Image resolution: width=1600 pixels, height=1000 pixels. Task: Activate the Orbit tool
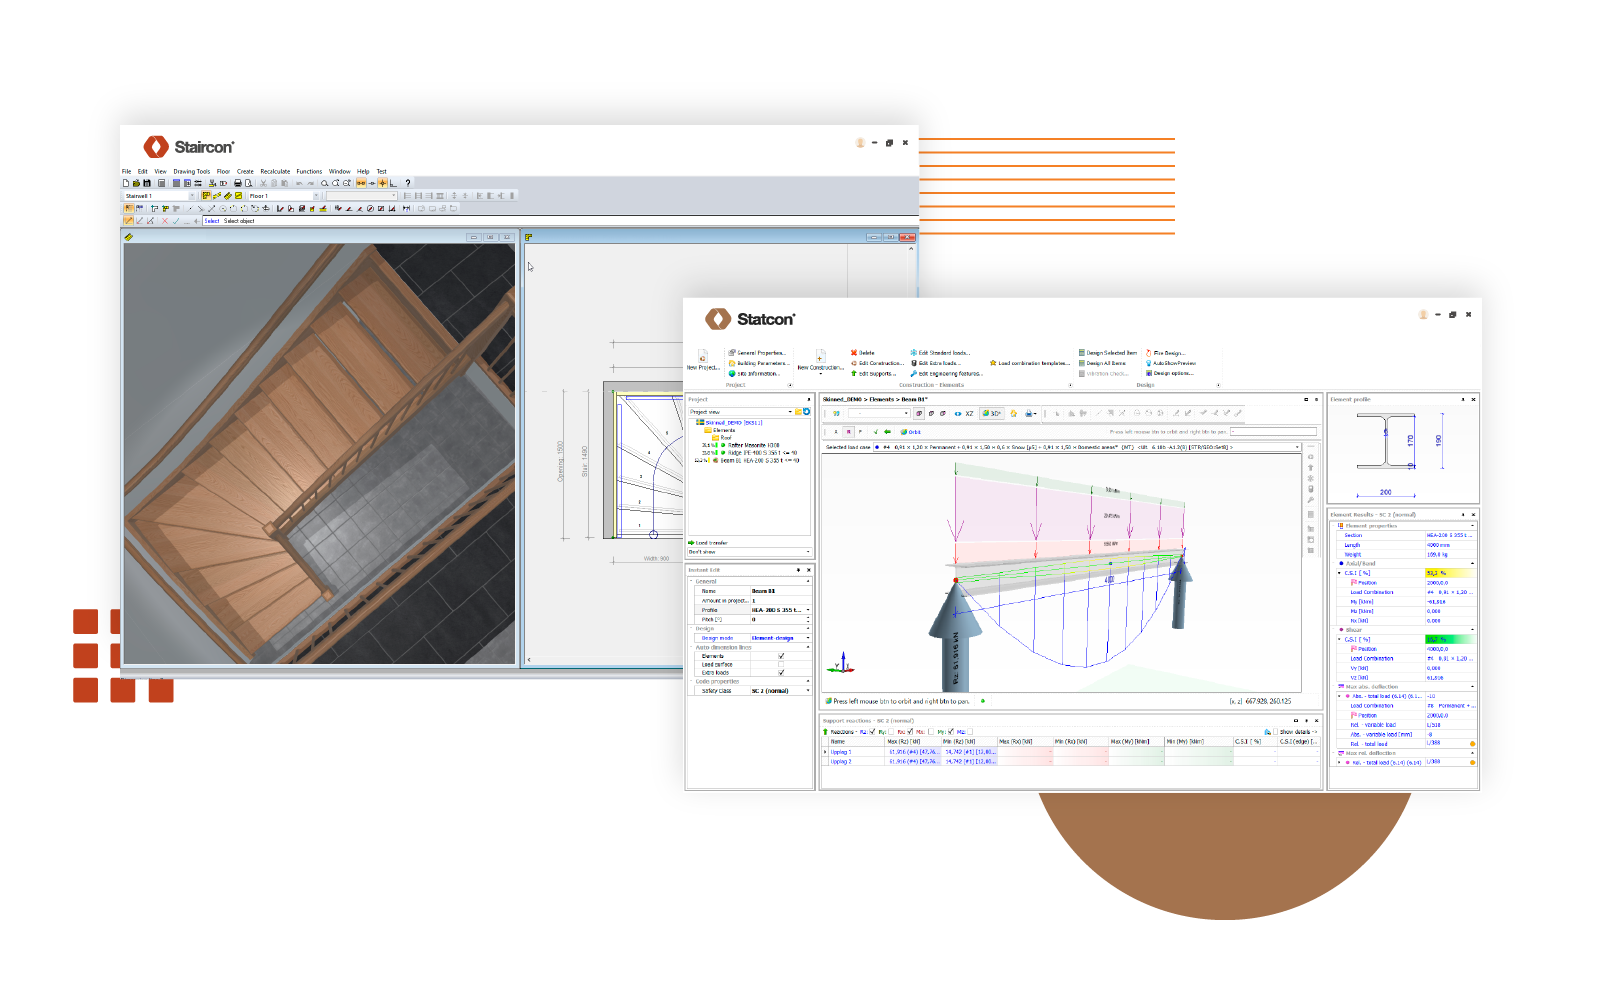tap(910, 432)
